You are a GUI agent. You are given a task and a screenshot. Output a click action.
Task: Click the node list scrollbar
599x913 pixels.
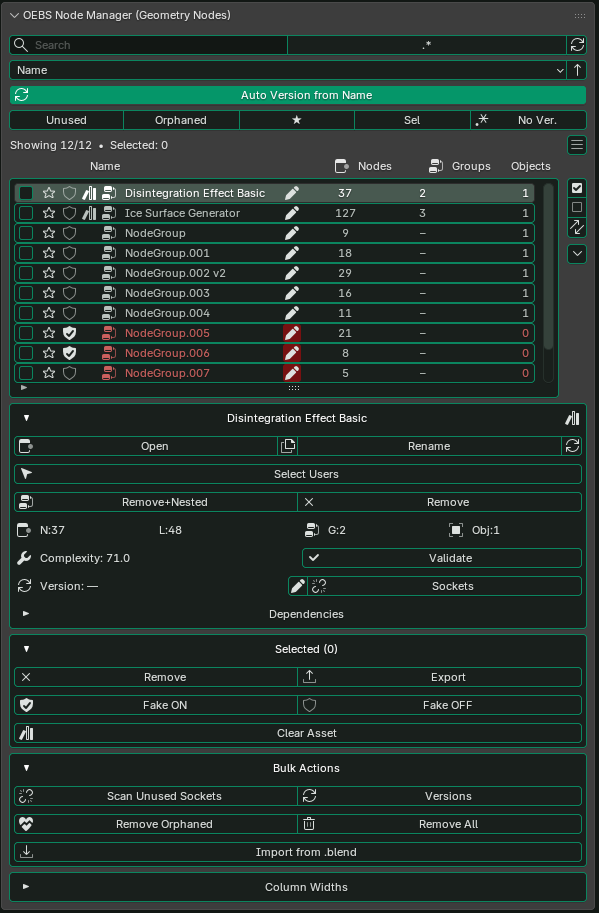click(x=548, y=266)
